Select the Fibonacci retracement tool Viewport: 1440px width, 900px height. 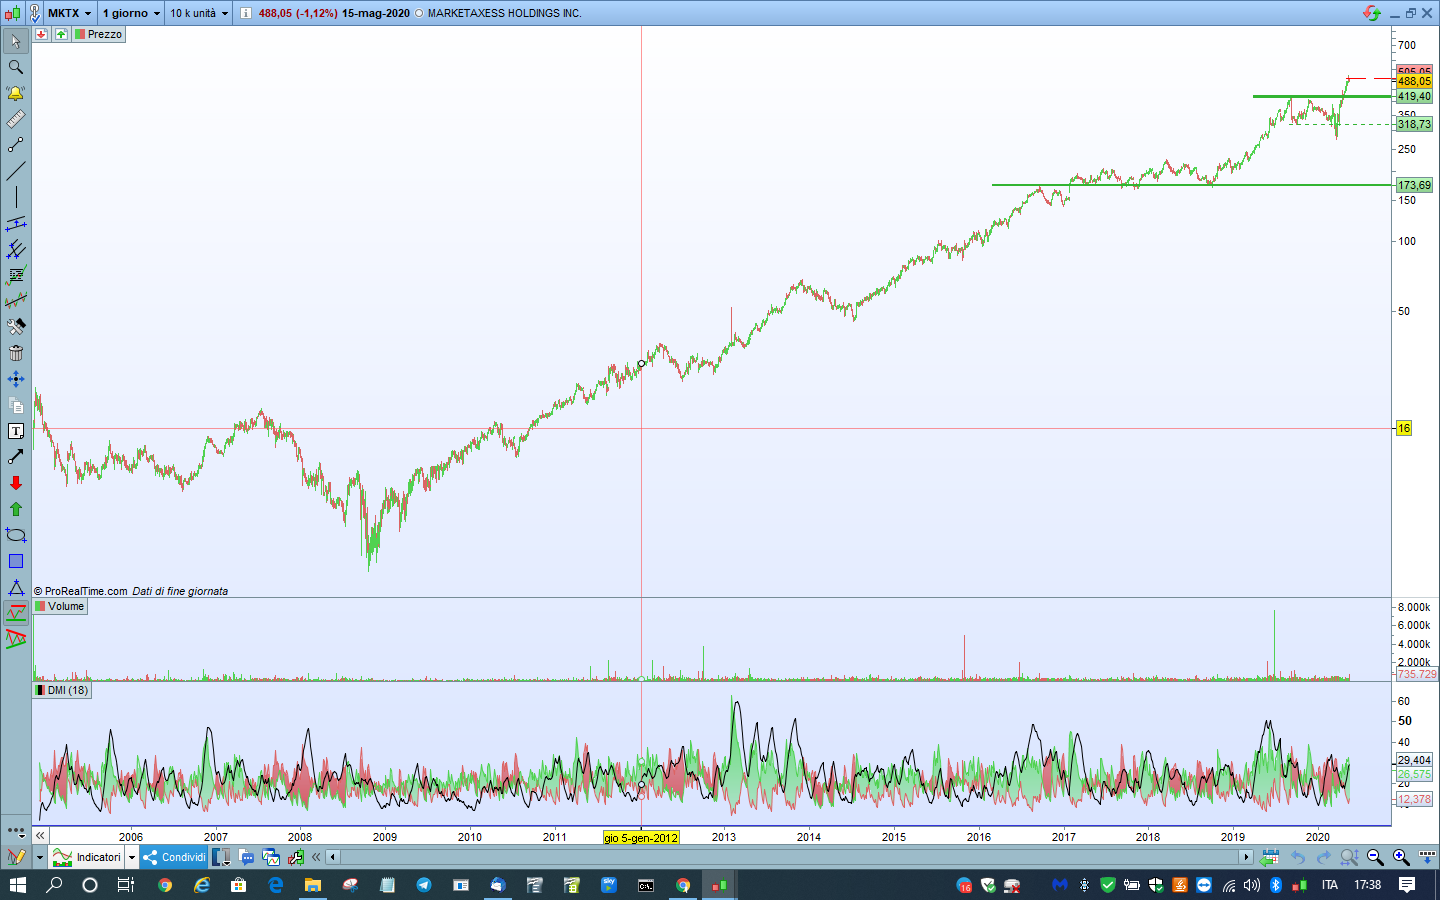[16, 275]
